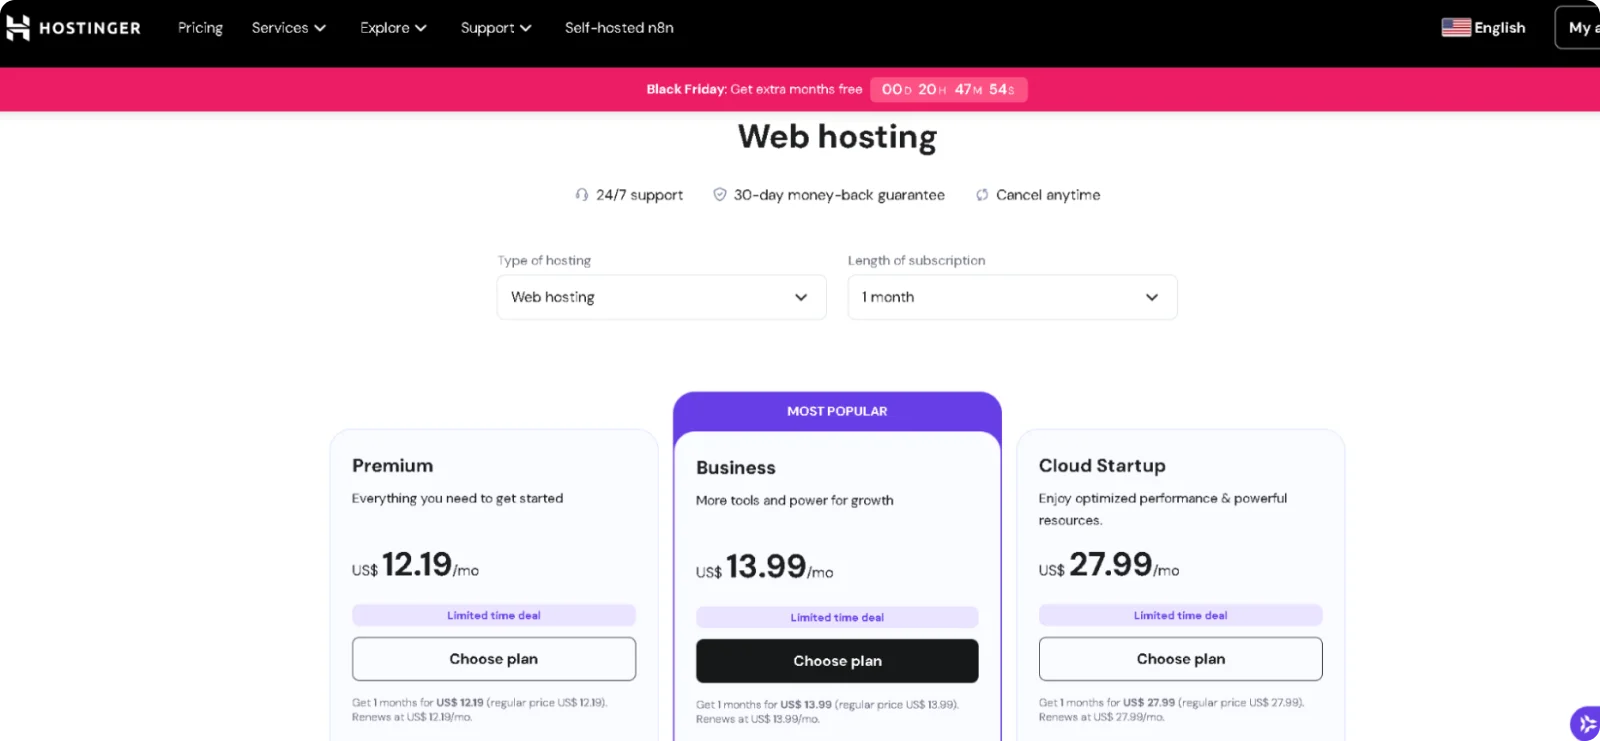The image size is (1600, 741).
Task: Click the Cancel anytime refresh icon
Action: pyautogui.click(x=982, y=195)
